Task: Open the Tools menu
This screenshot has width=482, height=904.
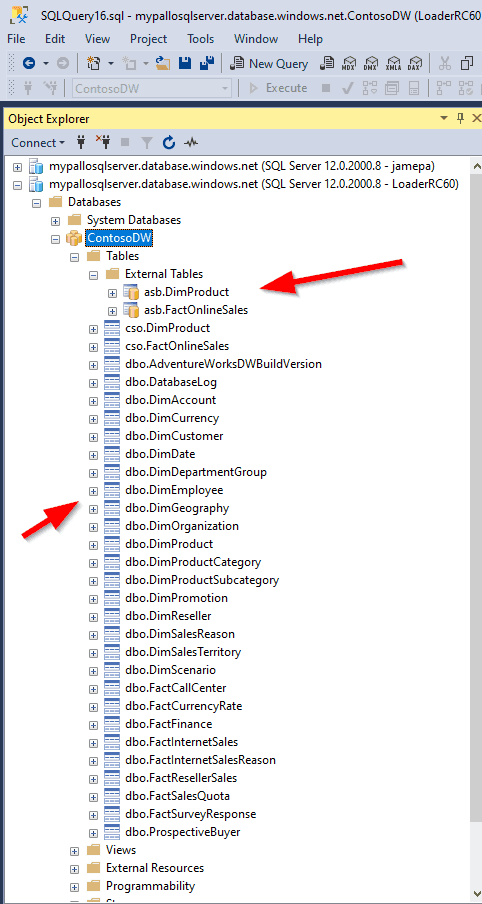Action: tap(201, 39)
